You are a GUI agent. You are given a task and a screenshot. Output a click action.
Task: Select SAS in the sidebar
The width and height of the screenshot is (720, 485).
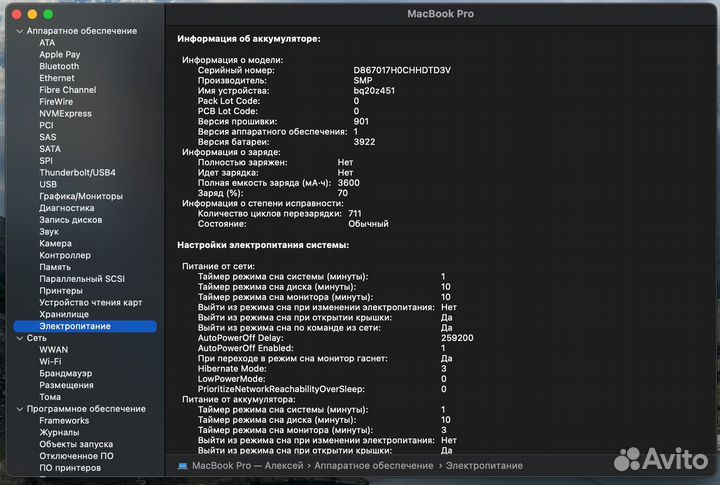pos(47,137)
